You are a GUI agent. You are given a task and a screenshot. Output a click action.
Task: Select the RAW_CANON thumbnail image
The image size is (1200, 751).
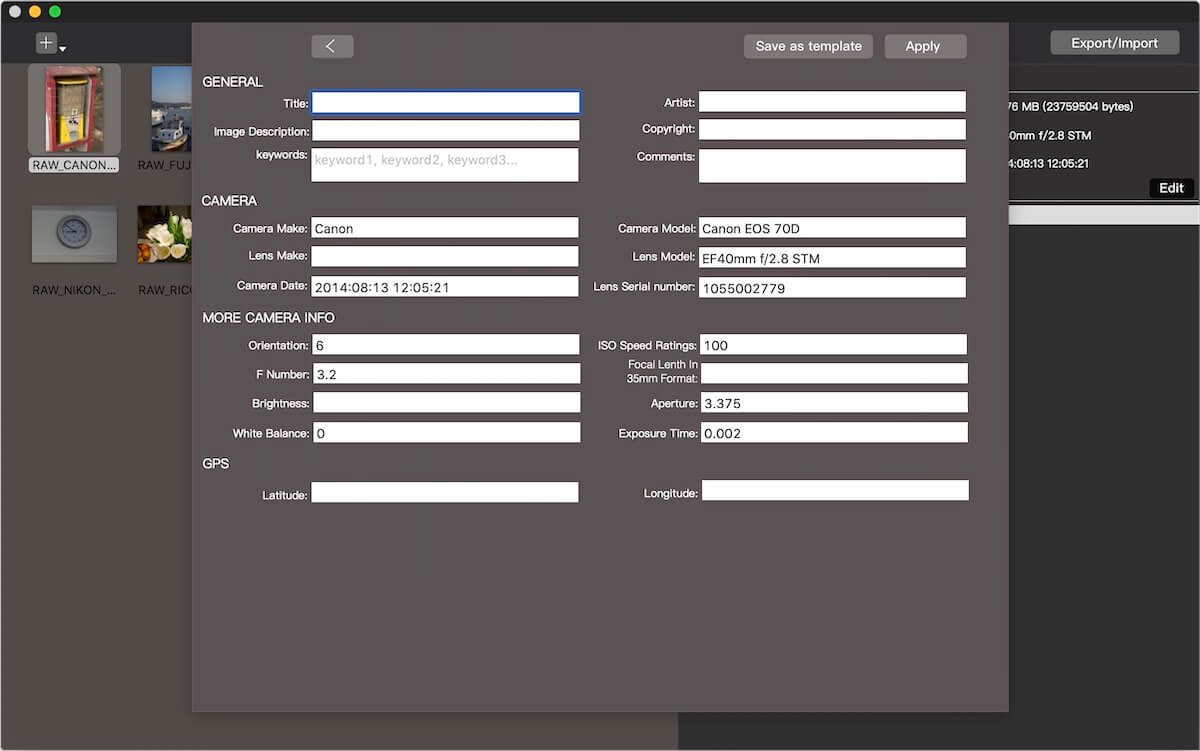(x=74, y=109)
